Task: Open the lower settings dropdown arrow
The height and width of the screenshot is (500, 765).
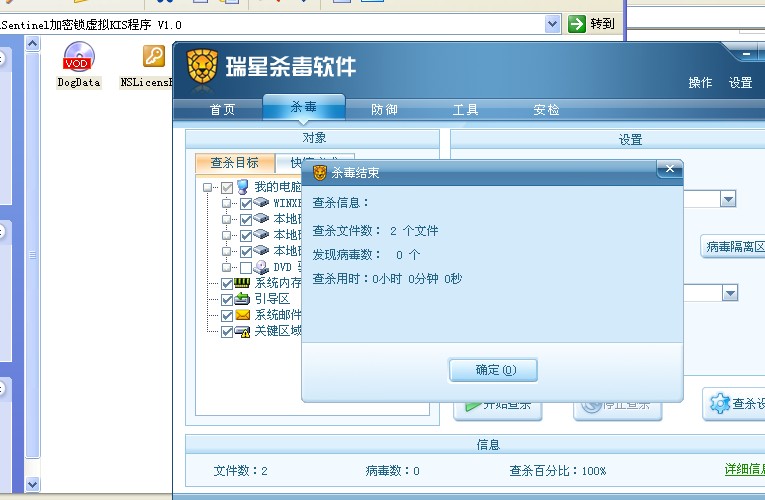Action: coord(730,293)
